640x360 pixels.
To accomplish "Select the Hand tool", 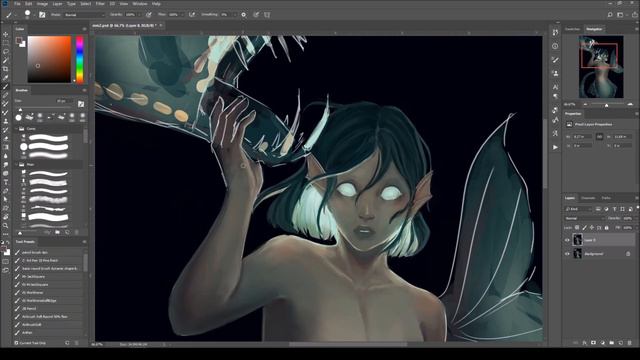I will (6, 216).
